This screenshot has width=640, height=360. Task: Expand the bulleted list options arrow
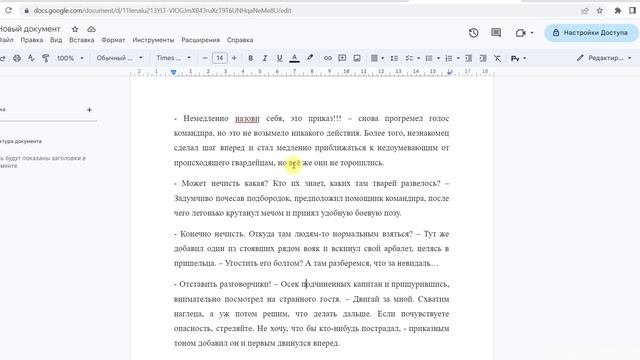438,58
